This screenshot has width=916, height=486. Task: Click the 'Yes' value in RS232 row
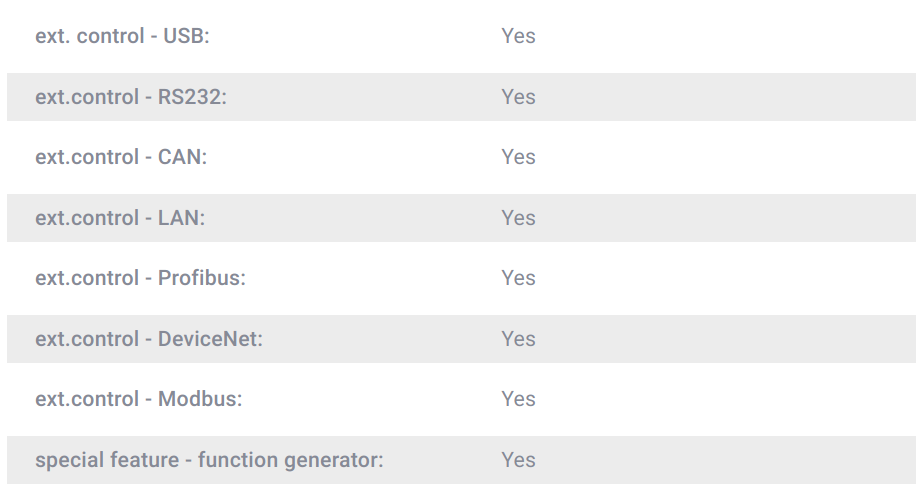click(518, 97)
